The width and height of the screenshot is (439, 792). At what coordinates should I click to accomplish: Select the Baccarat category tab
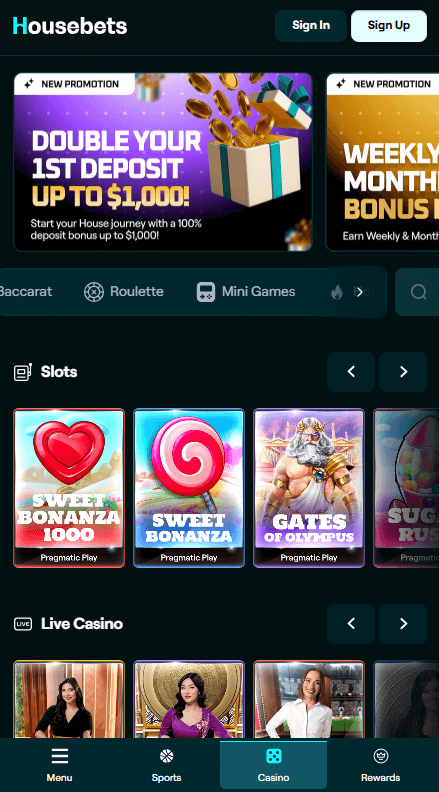25,291
